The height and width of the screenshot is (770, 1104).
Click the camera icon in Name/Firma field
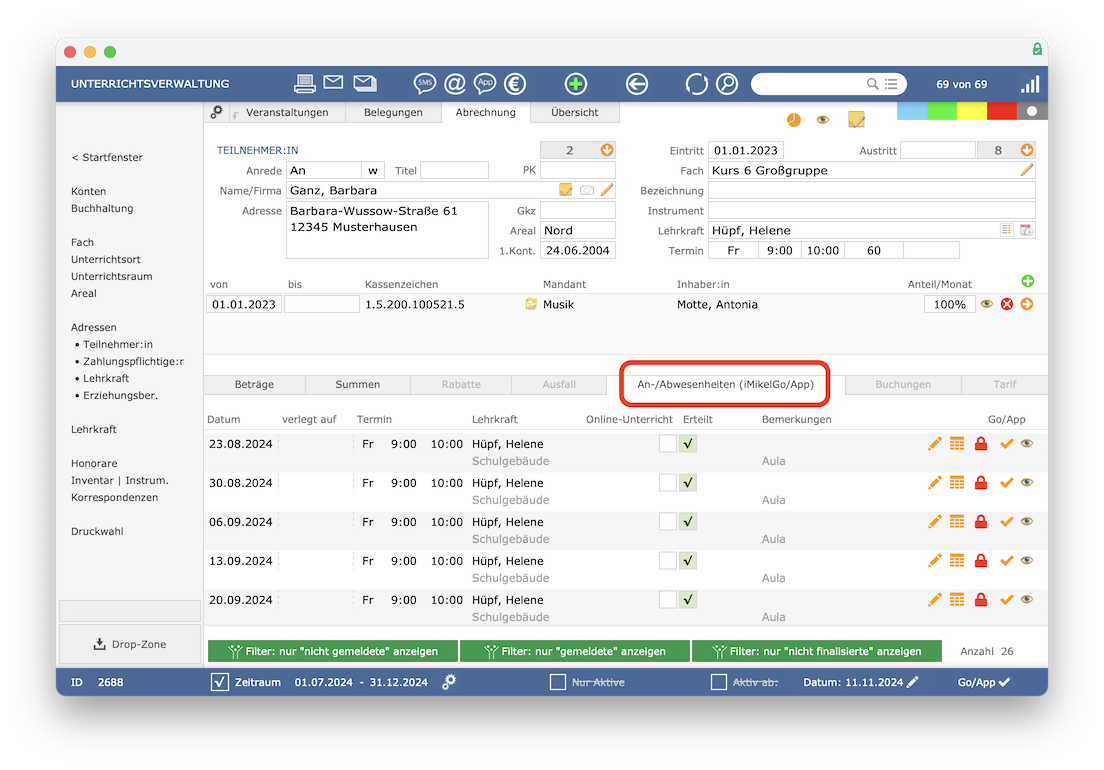tap(586, 190)
